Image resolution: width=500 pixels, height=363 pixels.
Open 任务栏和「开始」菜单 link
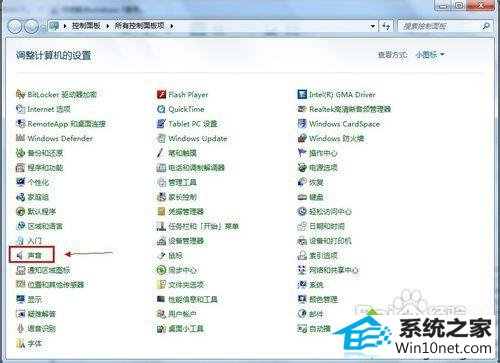(204, 226)
